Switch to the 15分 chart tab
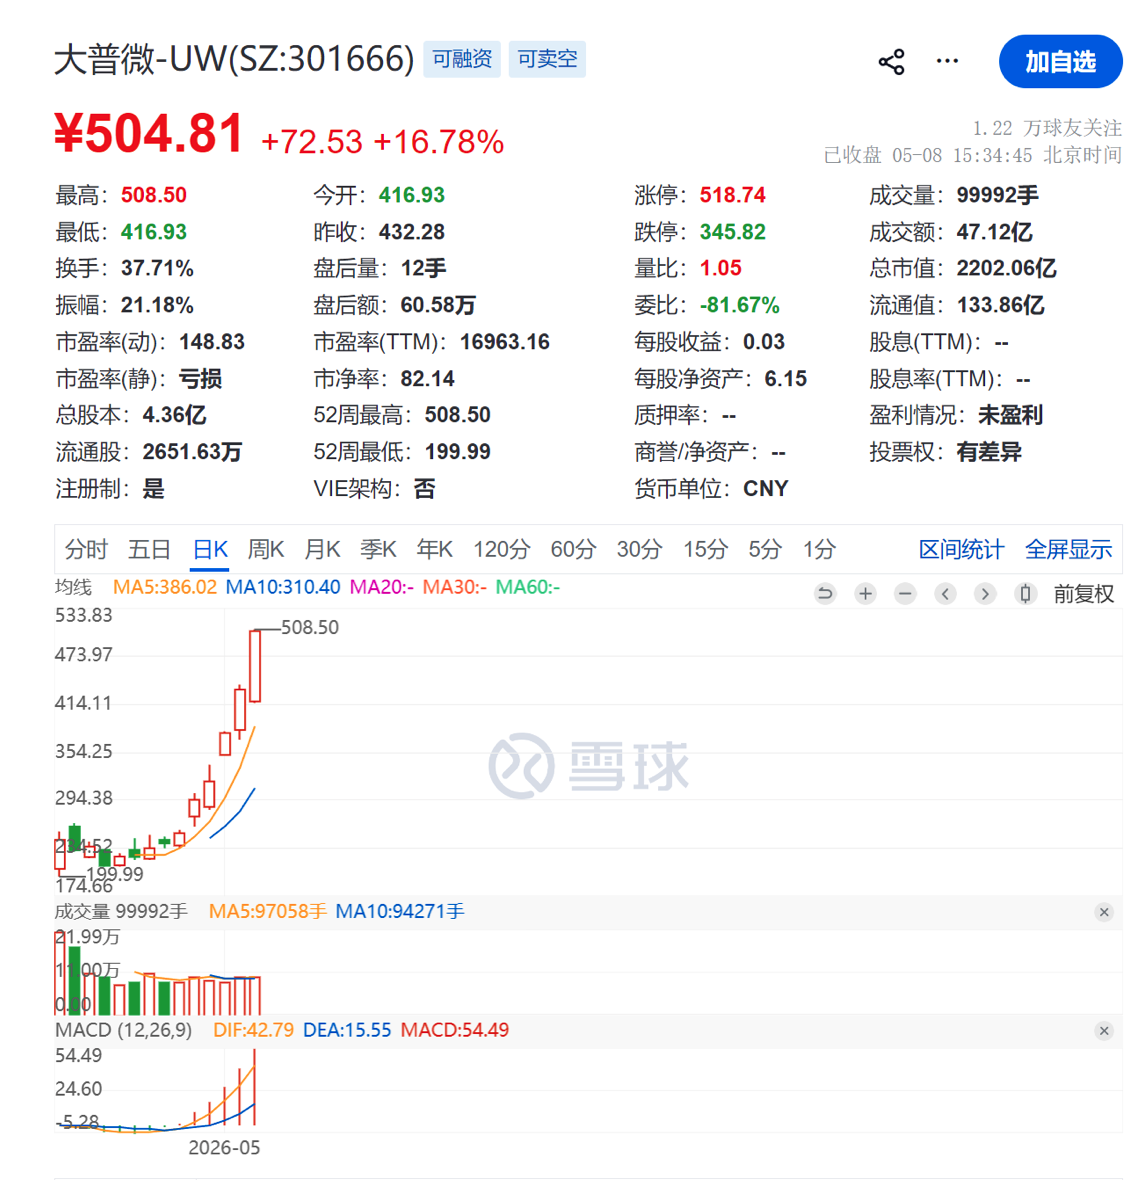1142x1180 pixels. (705, 549)
